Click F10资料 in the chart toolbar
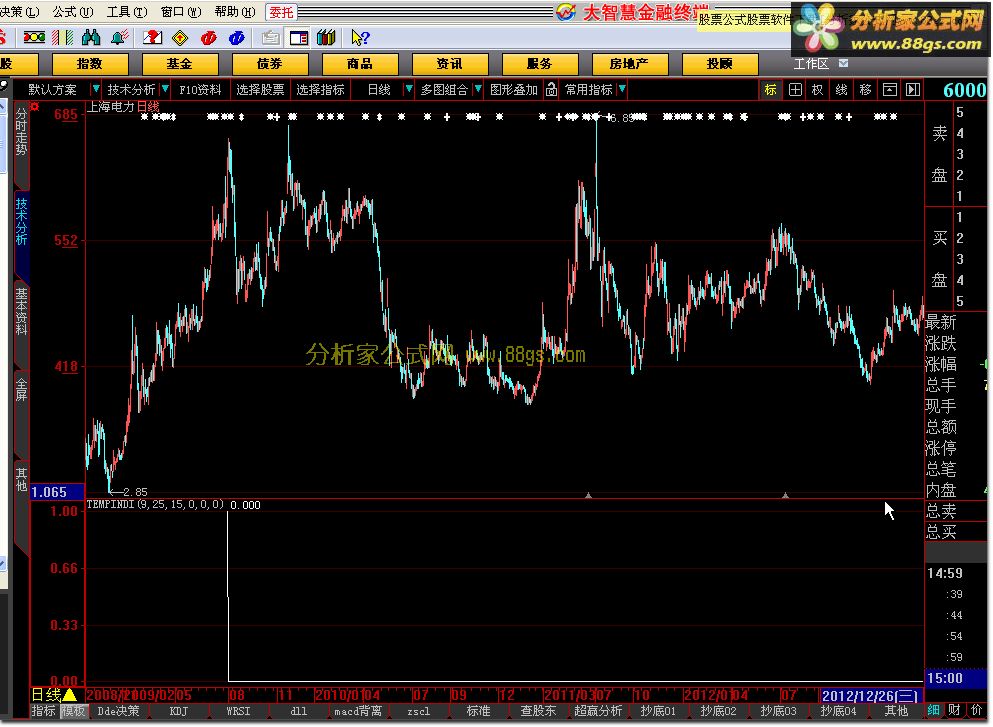Screen dimensions: 993x727 coord(201,90)
